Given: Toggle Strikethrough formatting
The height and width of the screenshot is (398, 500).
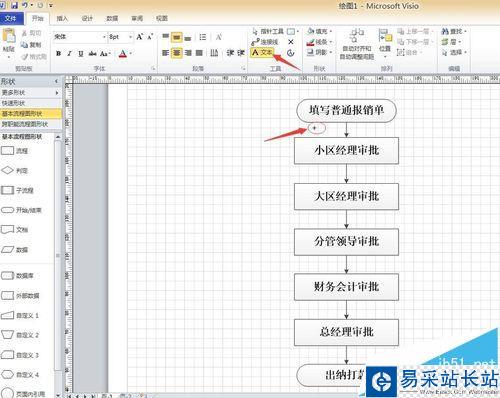Looking at the screenshot, I should [93, 53].
